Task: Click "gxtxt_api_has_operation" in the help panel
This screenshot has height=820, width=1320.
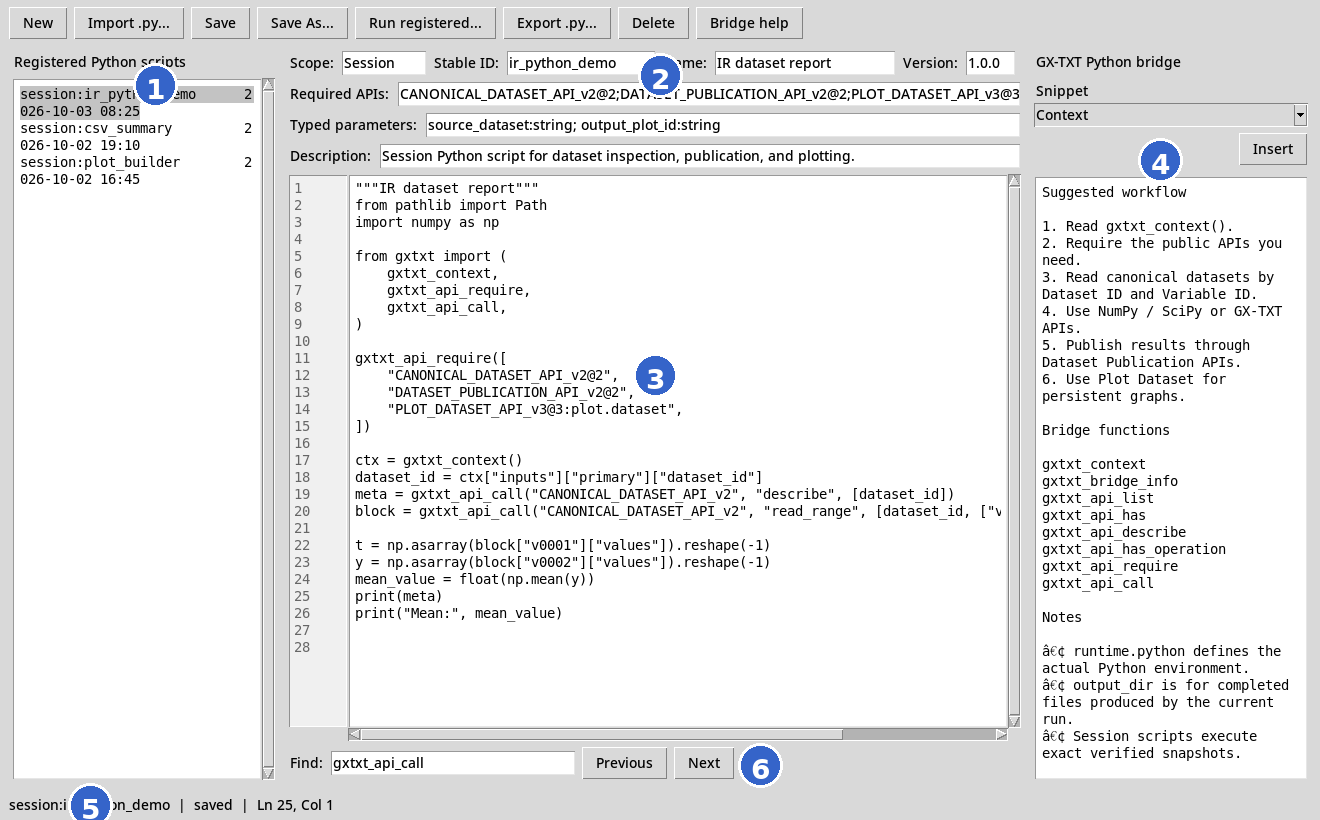Action: (1134, 549)
